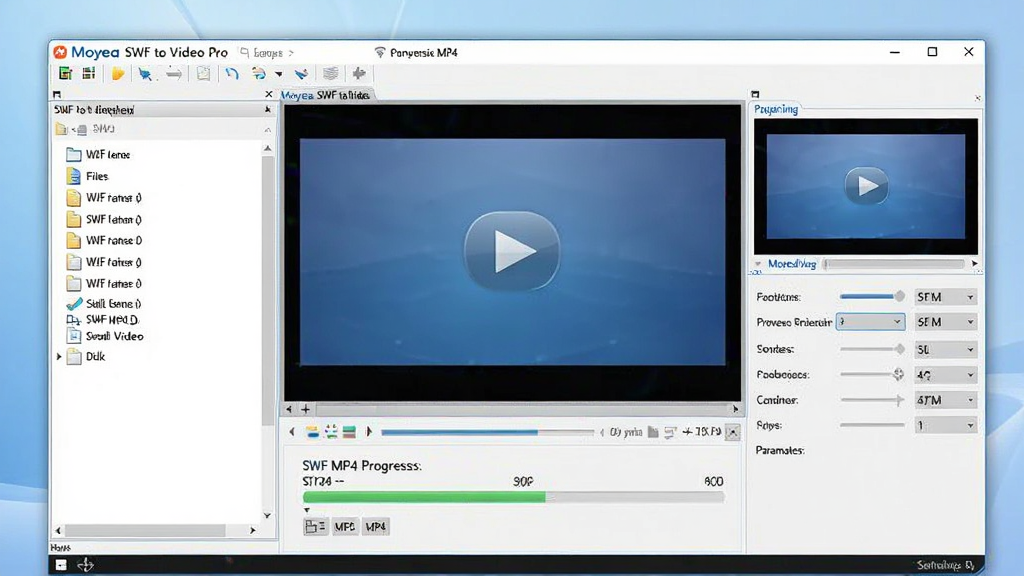Viewport: 1024px width, 576px height.
Task: Click the 'Coniner' slider
Action: tap(872, 400)
